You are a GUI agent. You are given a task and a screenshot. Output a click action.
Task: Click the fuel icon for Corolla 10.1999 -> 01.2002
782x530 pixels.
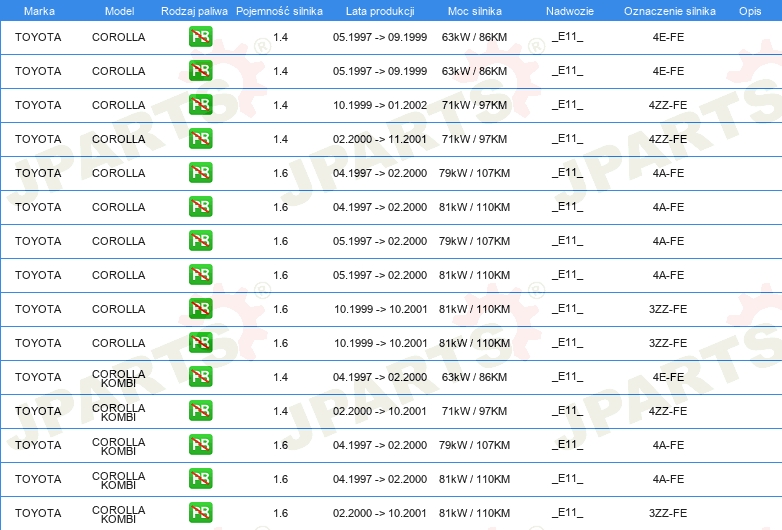[x=200, y=105]
